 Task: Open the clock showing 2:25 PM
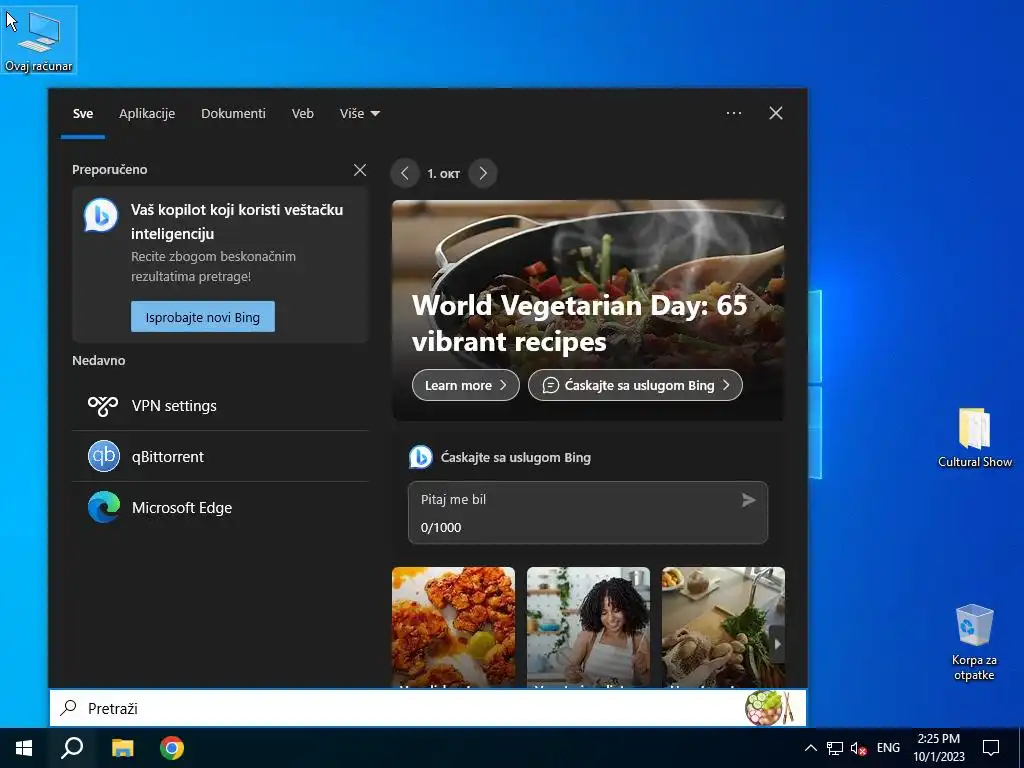[x=939, y=748]
